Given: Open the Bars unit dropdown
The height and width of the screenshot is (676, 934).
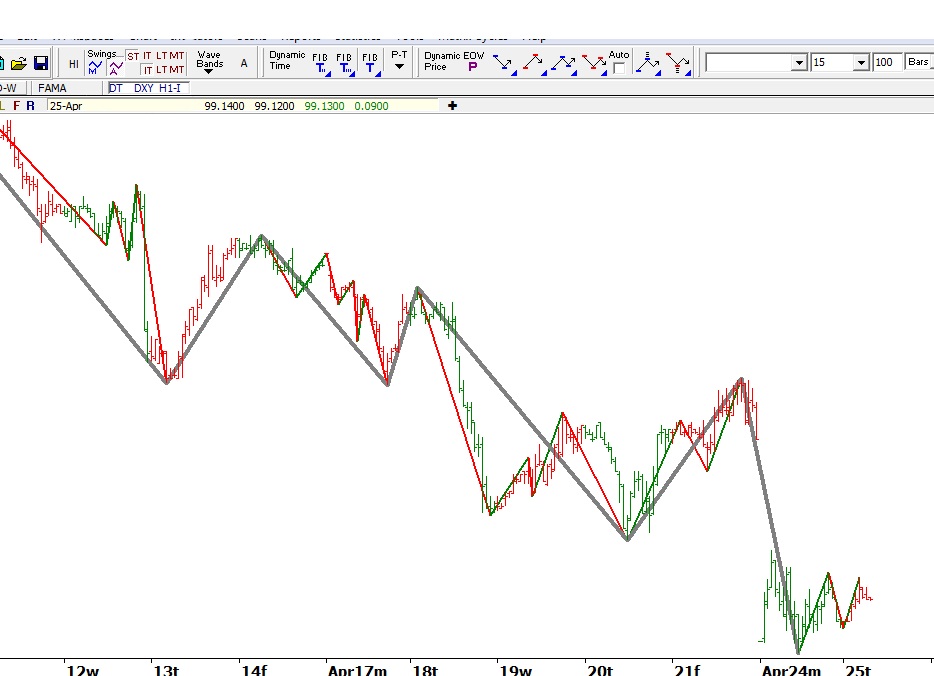Looking at the screenshot, I should tap(919, 62).
